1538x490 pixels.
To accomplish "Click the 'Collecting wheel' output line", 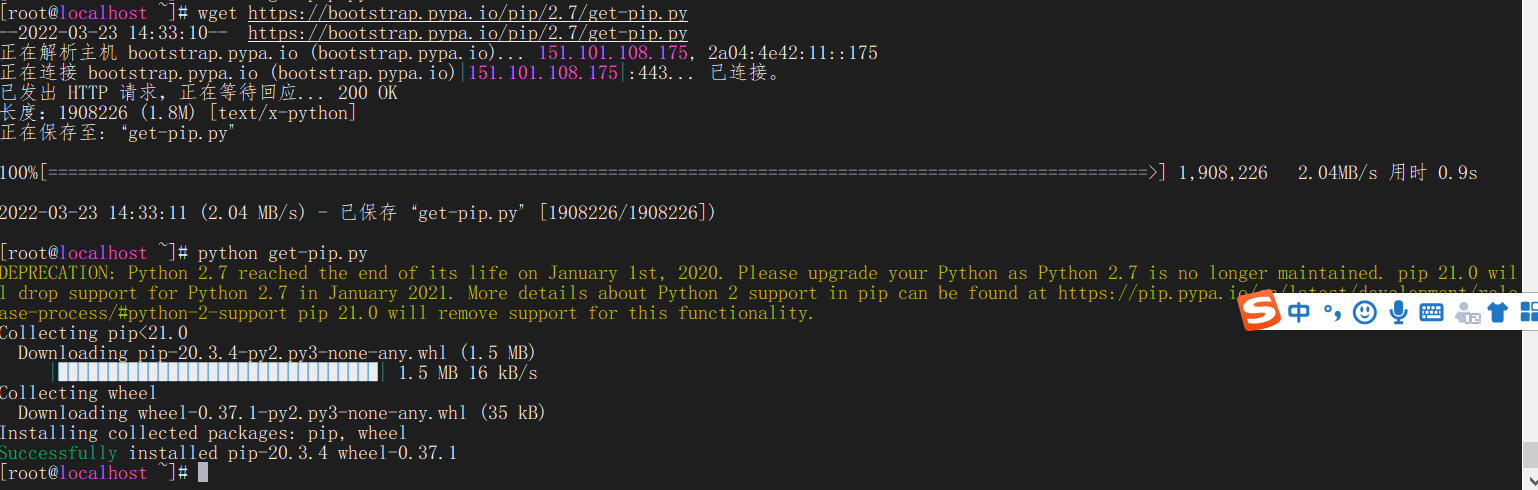I will click(x=78, y=393).
